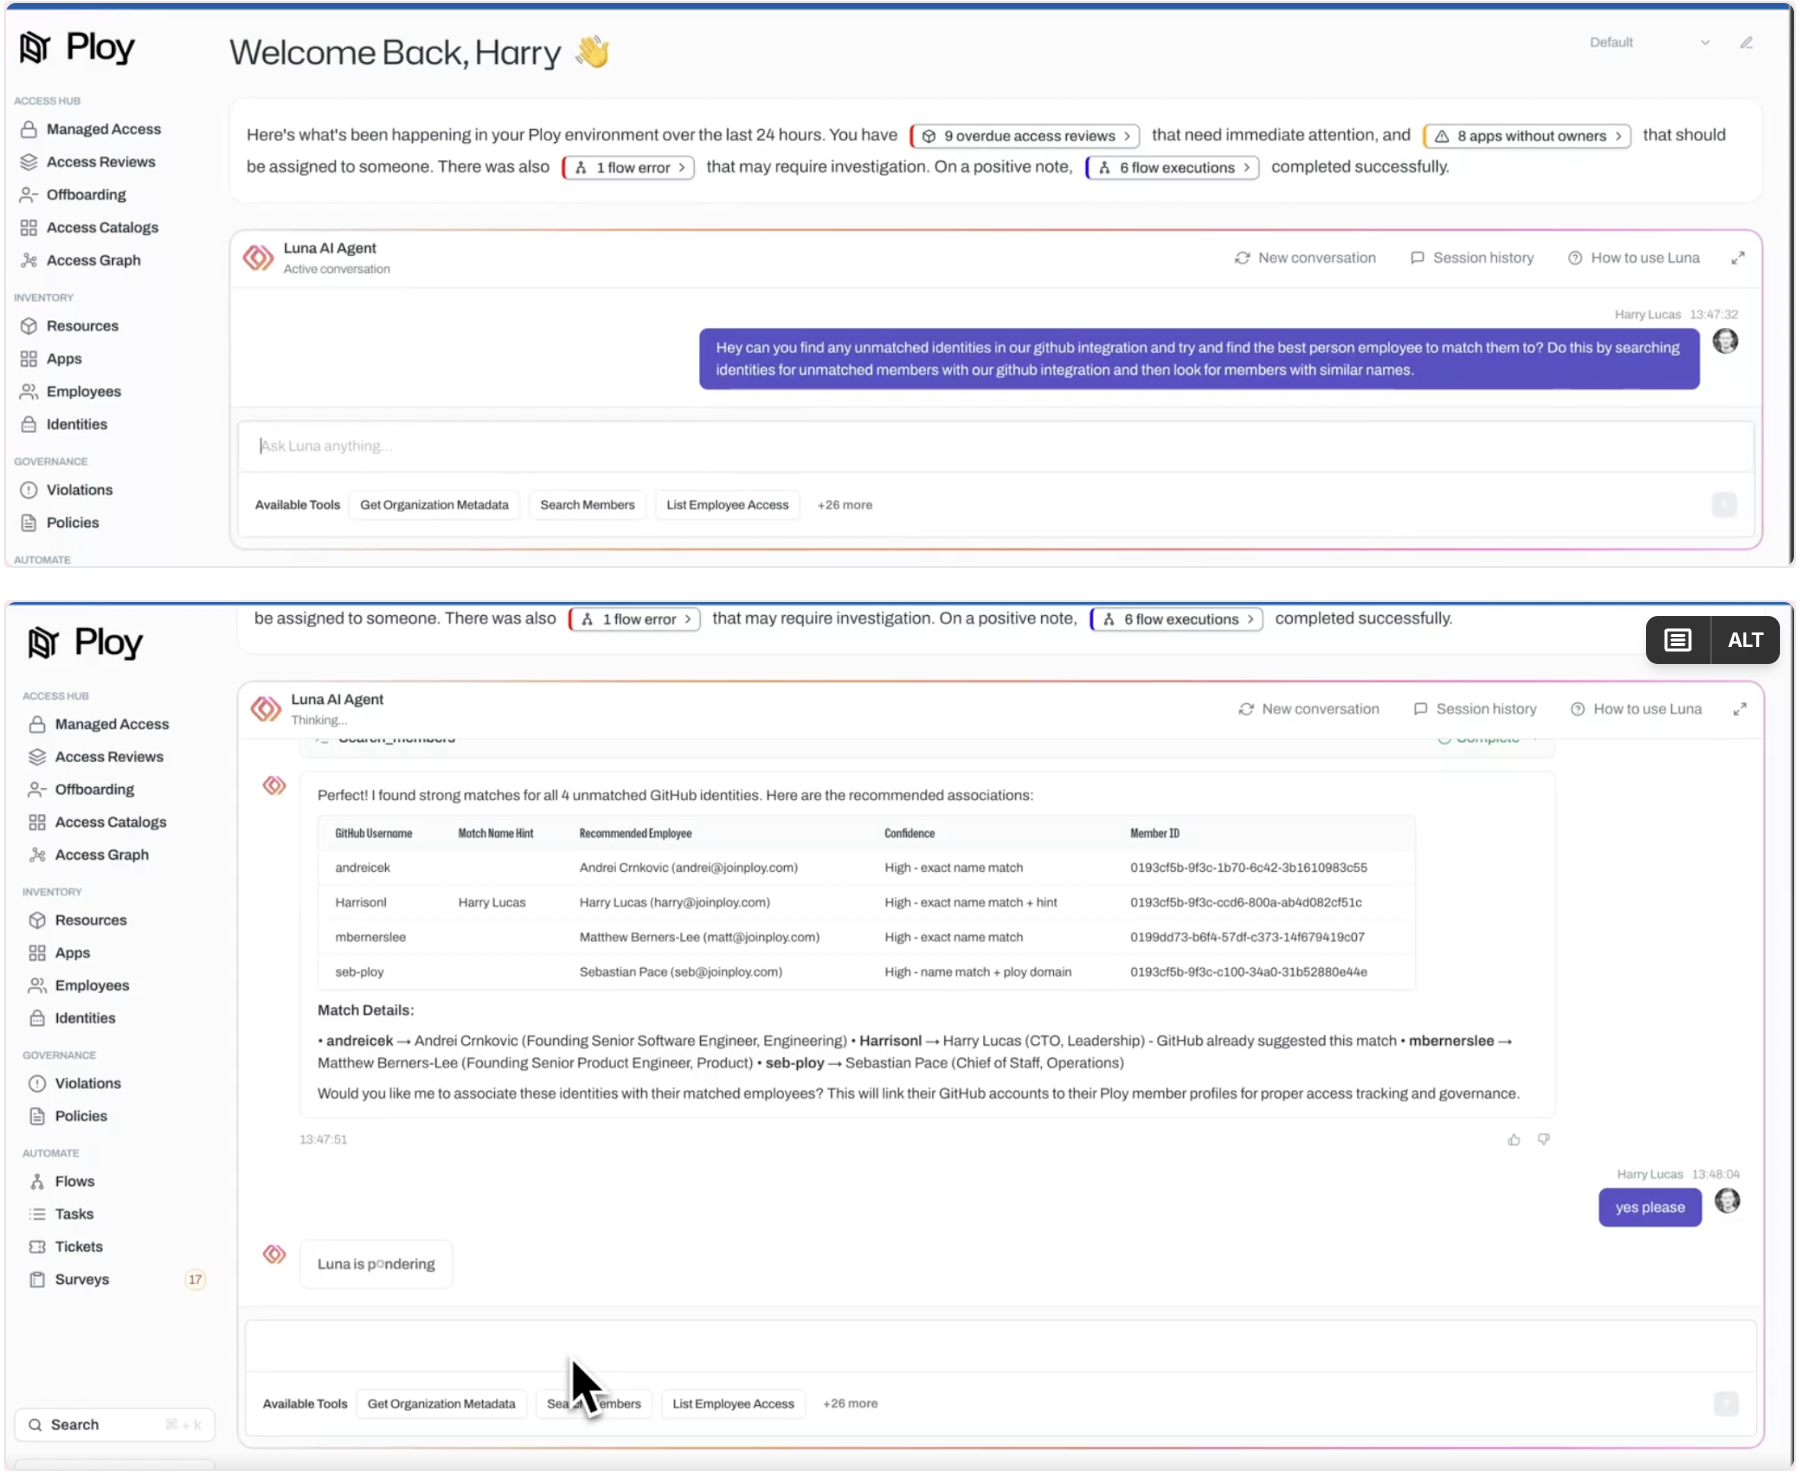
Task: Expand the 9 overdue access reviews chip
Action: (1025, 136)
